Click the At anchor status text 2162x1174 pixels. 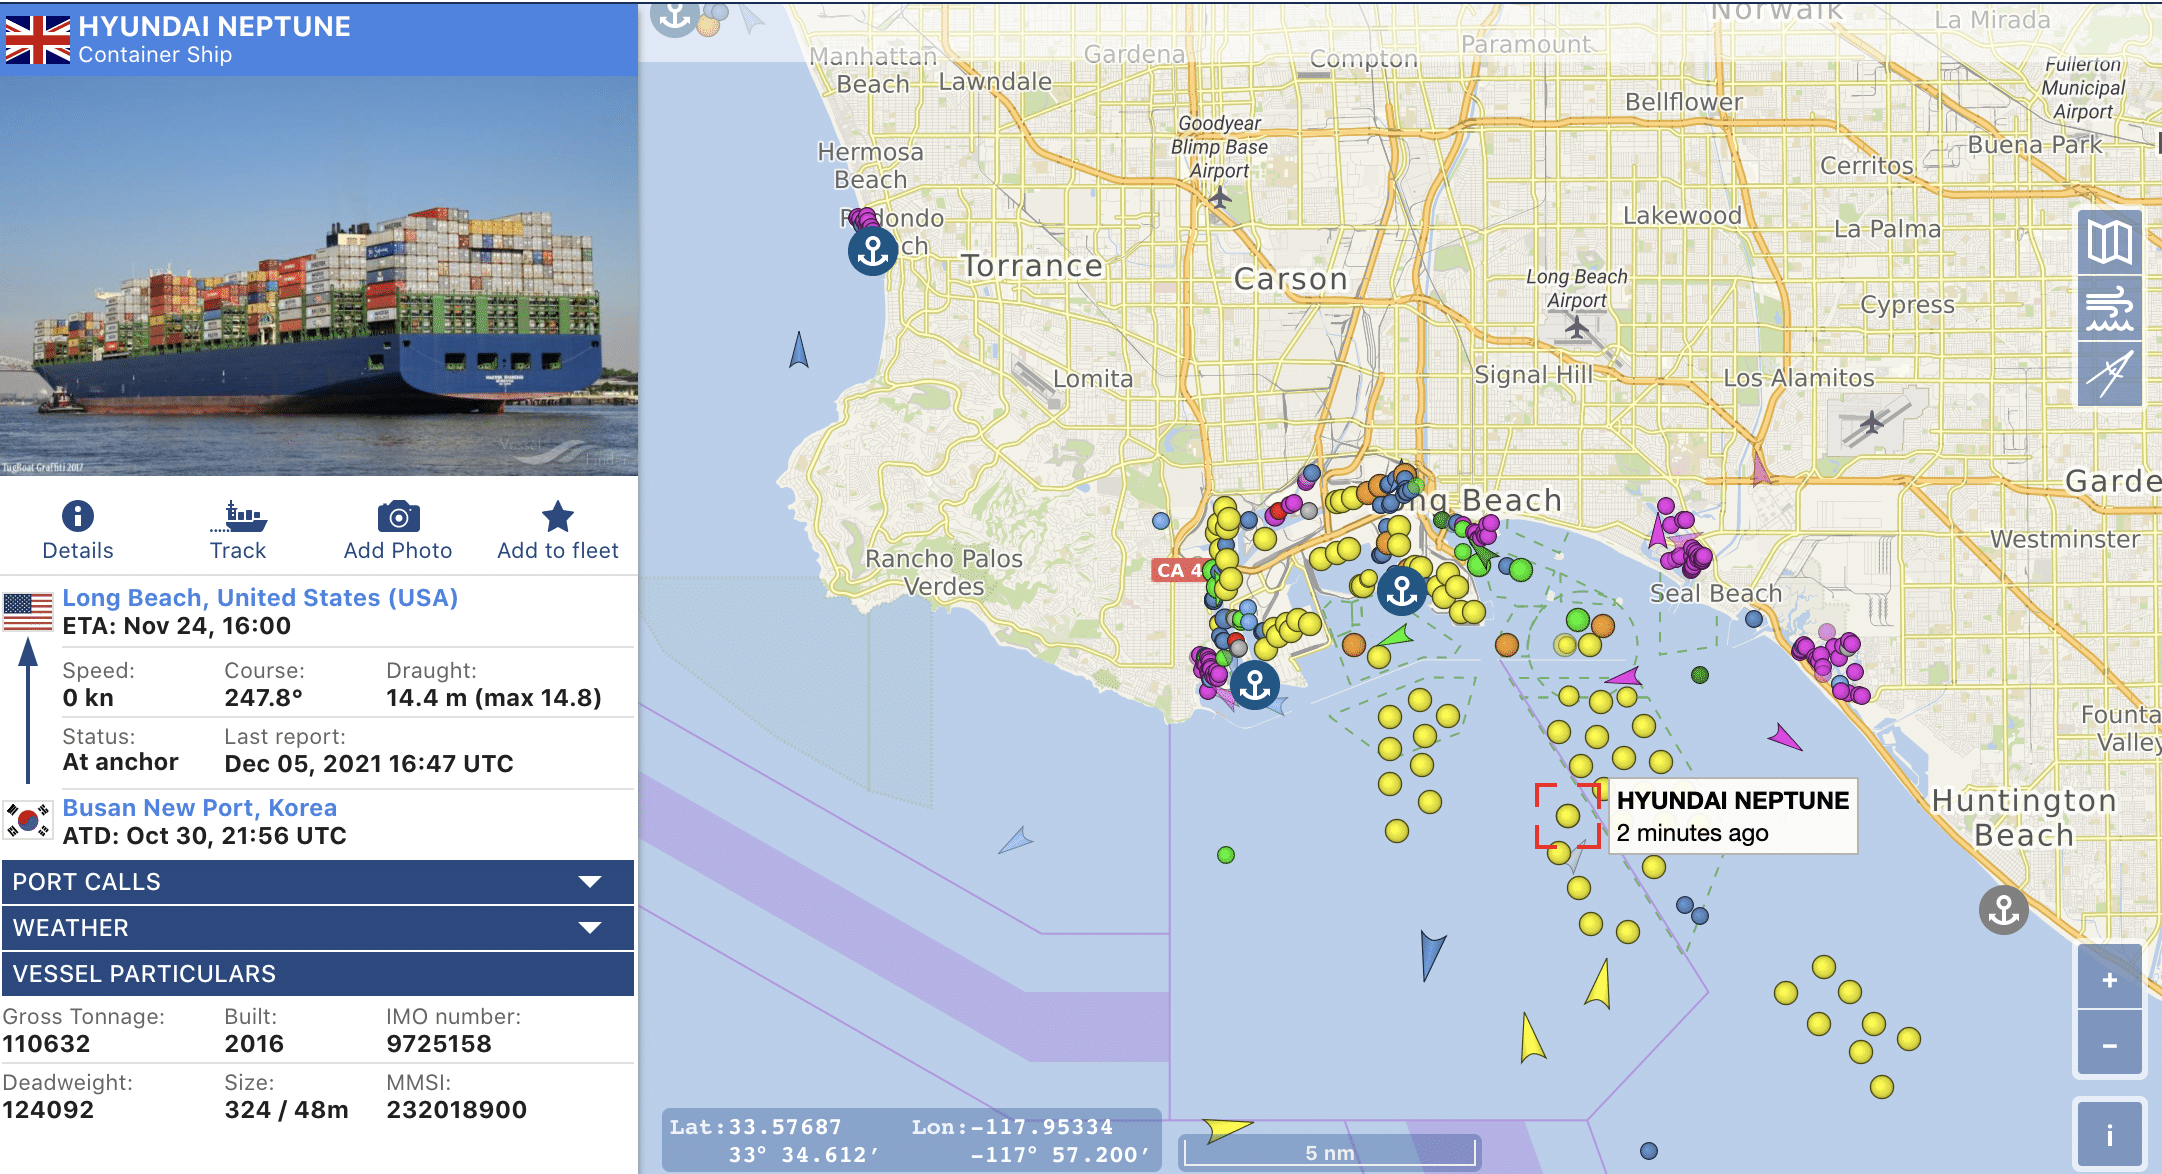tap(120, 762)
